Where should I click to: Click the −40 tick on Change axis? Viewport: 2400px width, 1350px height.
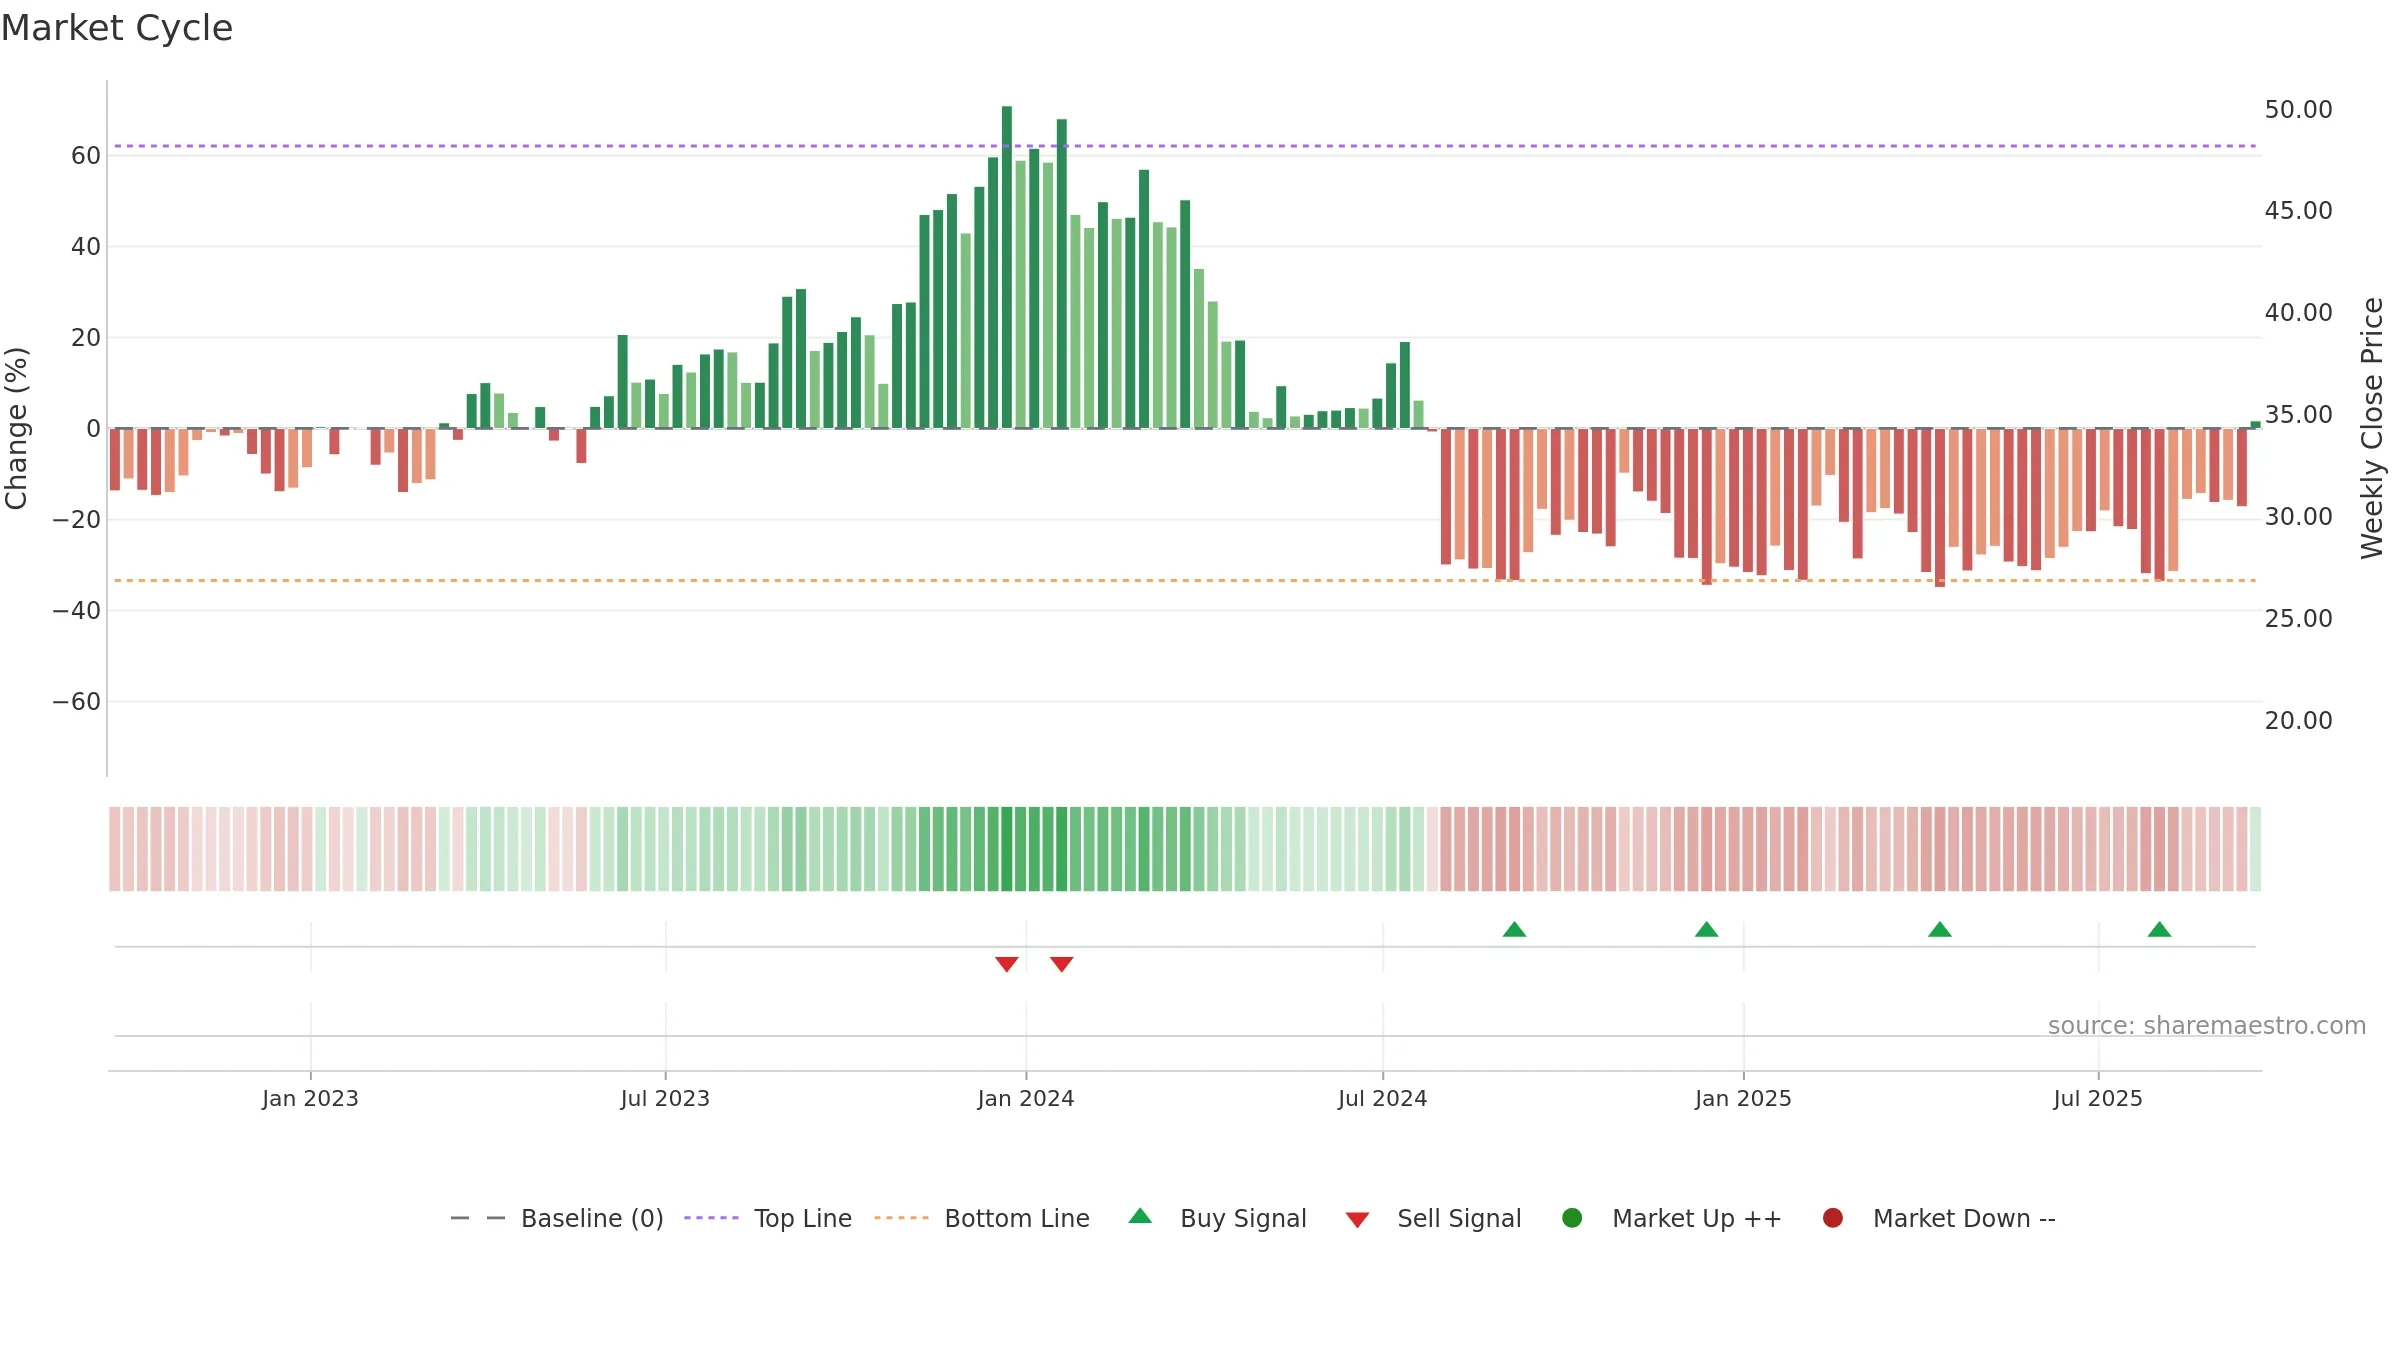click(x=77, y=610)
